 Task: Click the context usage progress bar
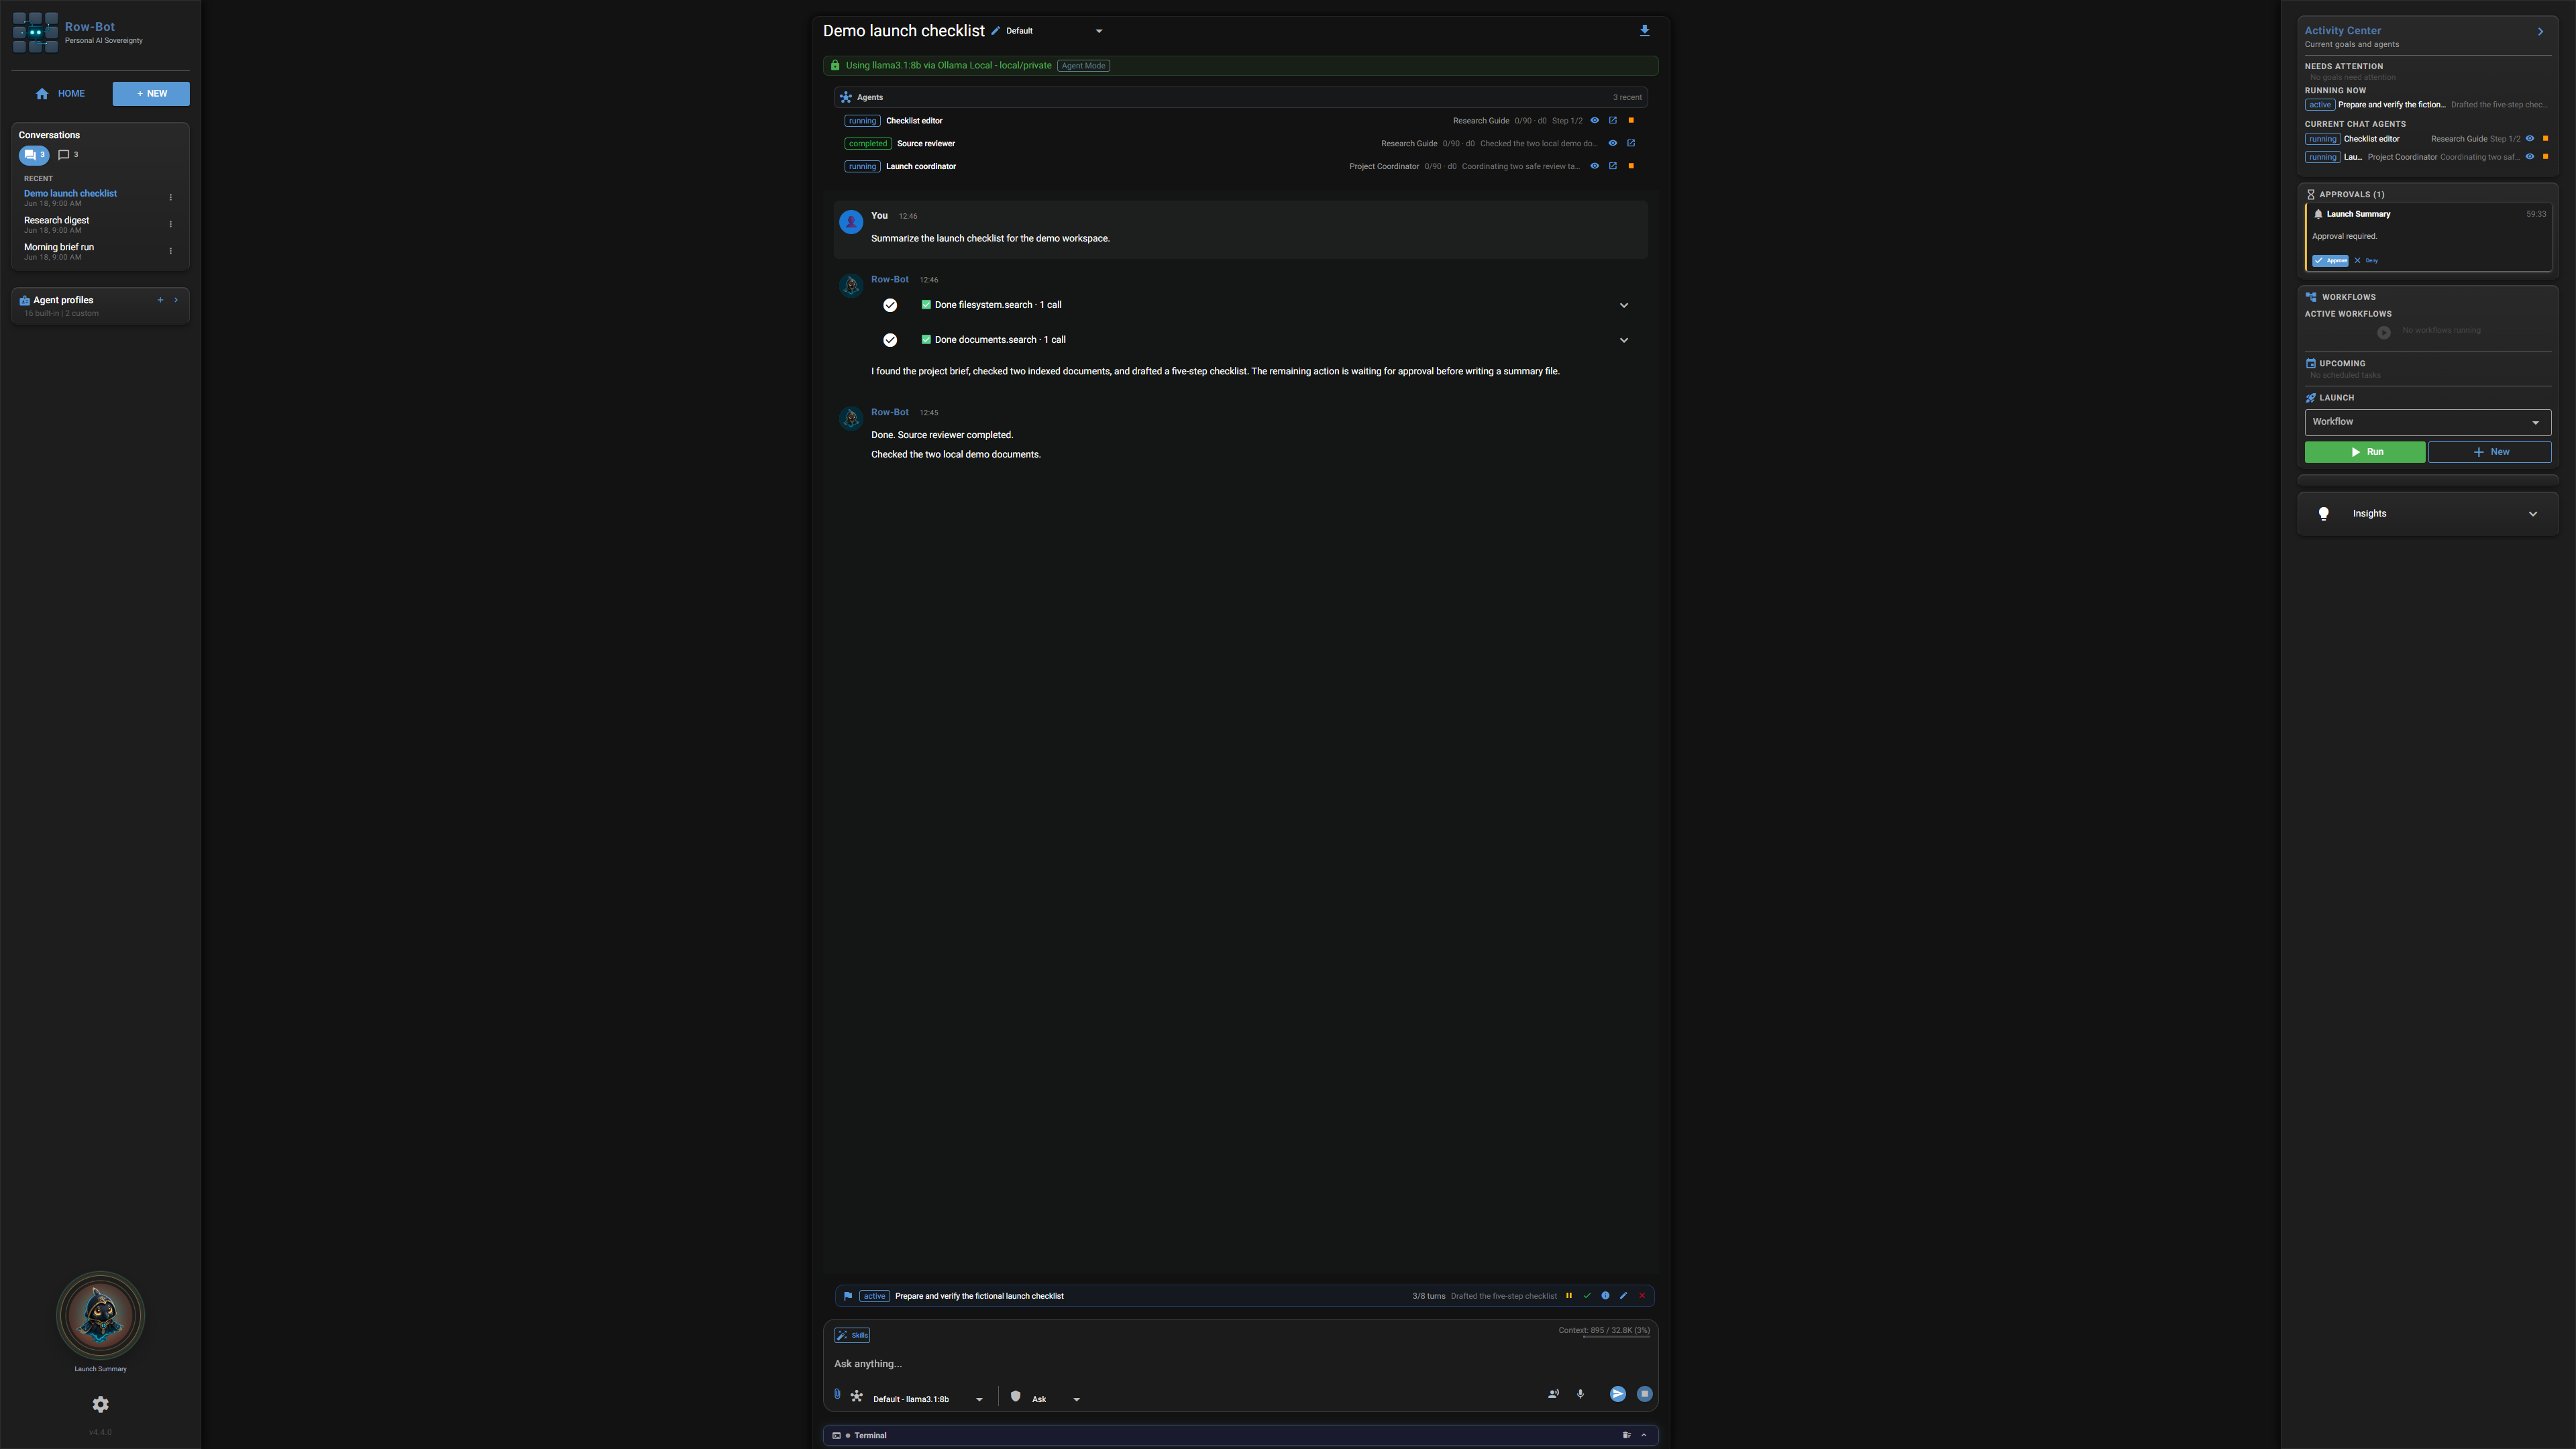[x=1616, y=1336]
